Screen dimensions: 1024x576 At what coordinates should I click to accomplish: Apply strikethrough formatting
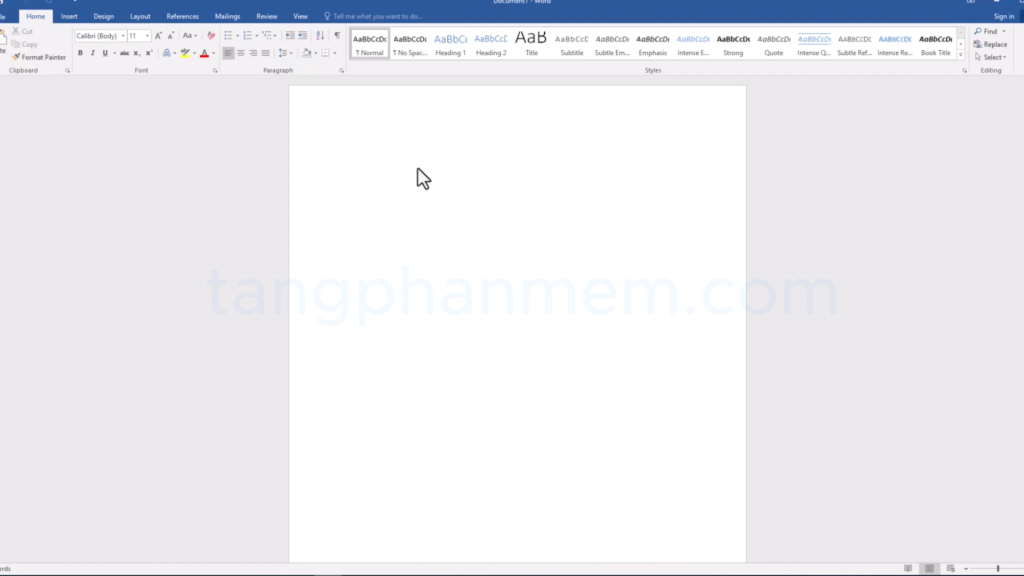point(124,53)
